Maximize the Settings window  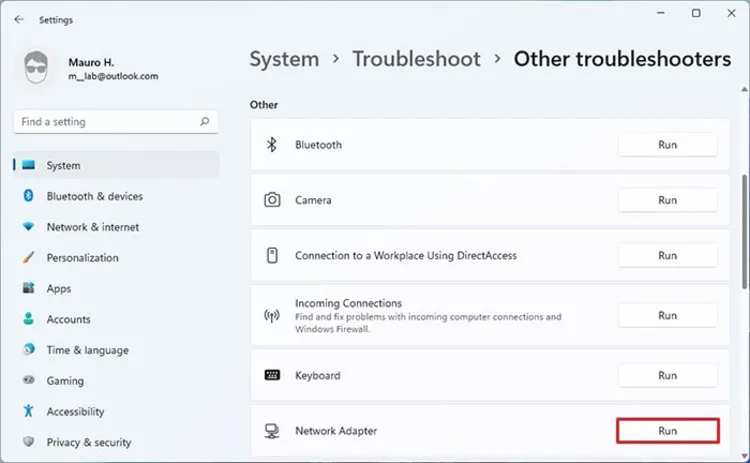point(696,13)
